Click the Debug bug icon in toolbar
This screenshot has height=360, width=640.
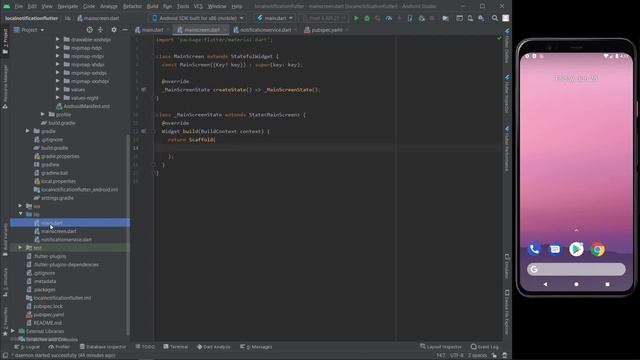click(x=367, y=18)
